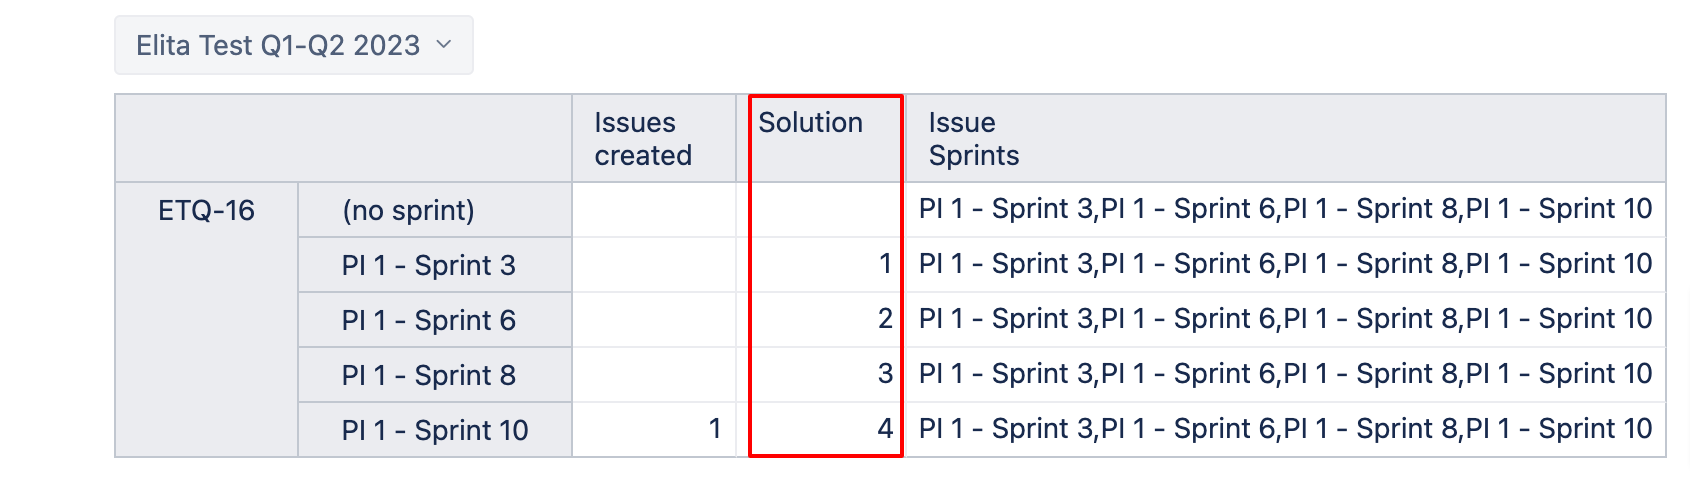
Task: Click the (no sprint) row header
Action: tap(408, 211)
